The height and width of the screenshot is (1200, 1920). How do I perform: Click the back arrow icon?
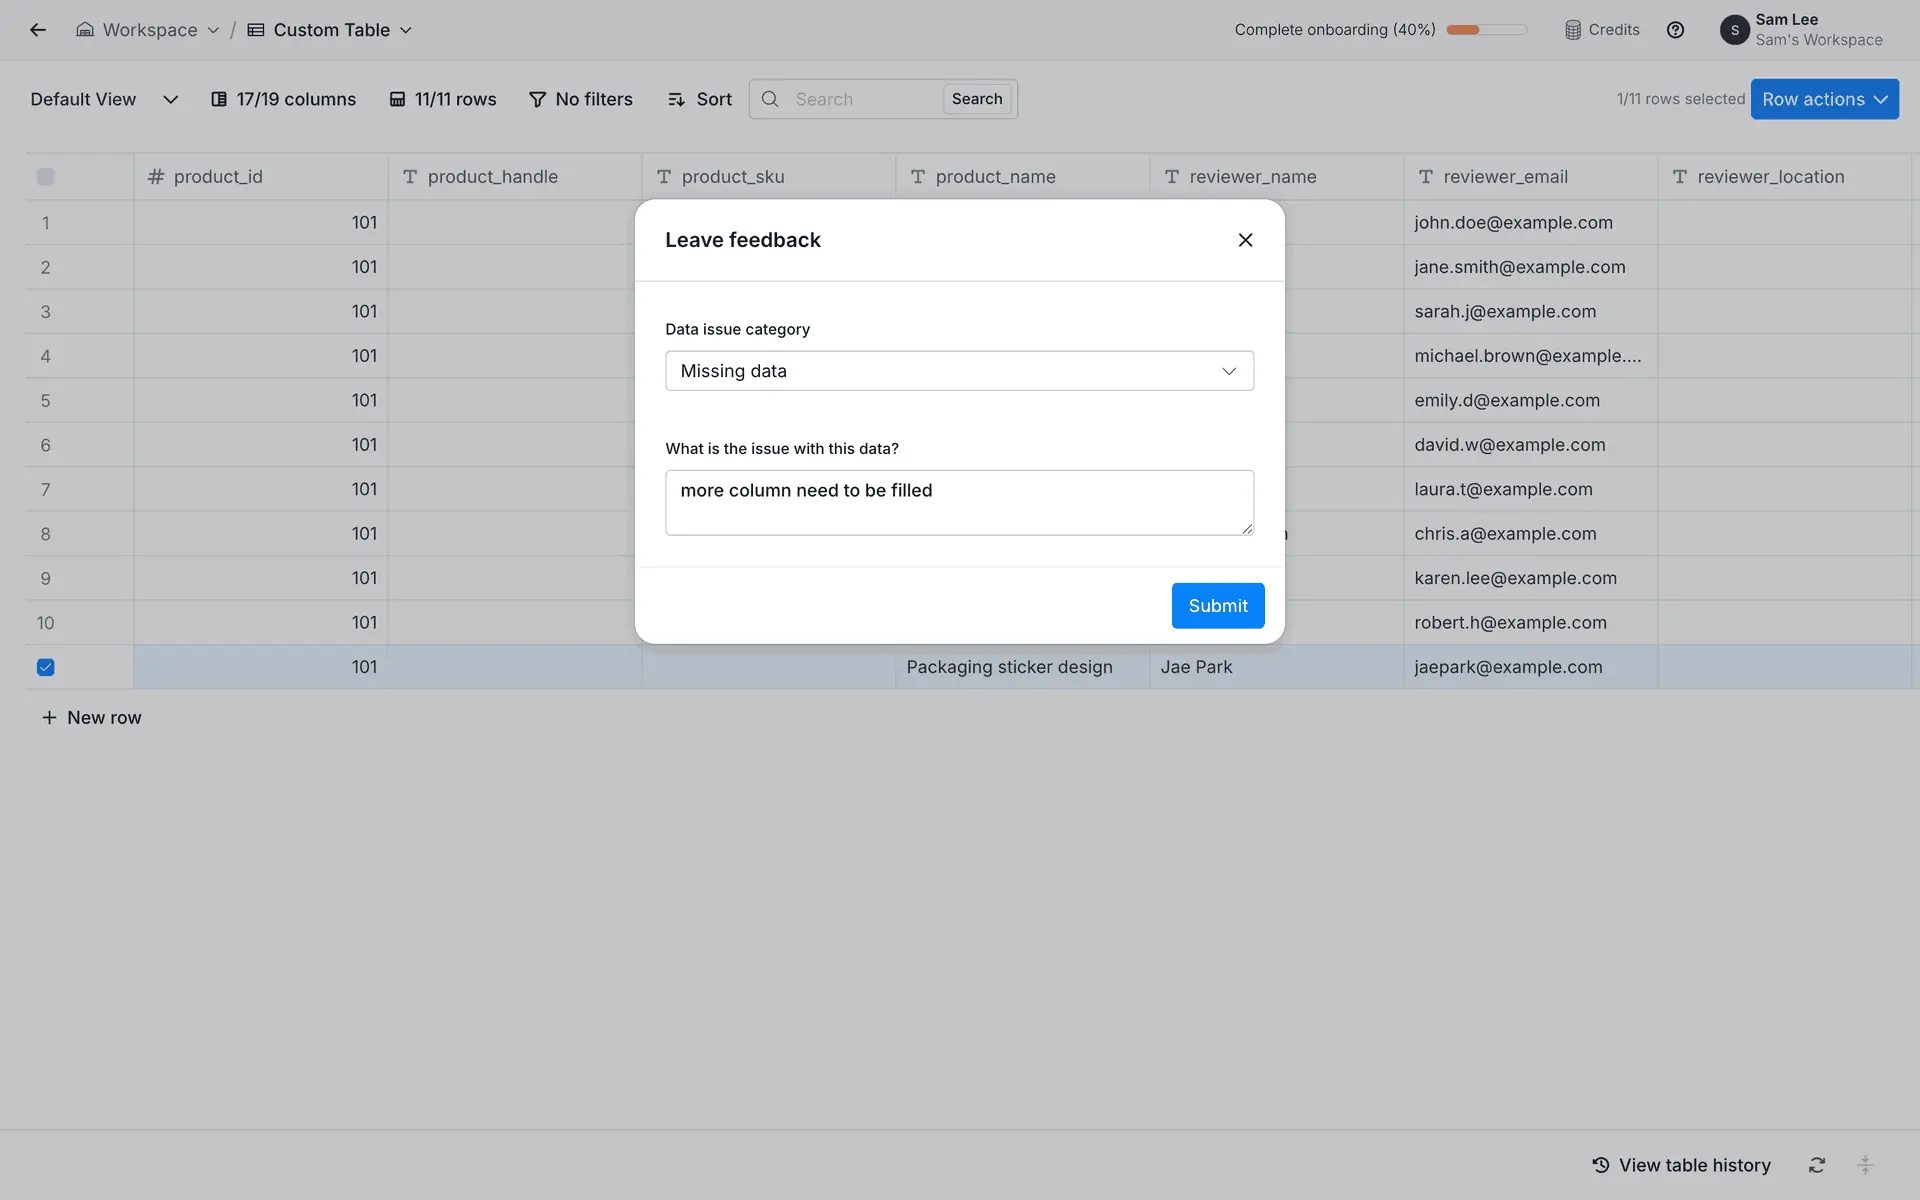tap(38, 30)
